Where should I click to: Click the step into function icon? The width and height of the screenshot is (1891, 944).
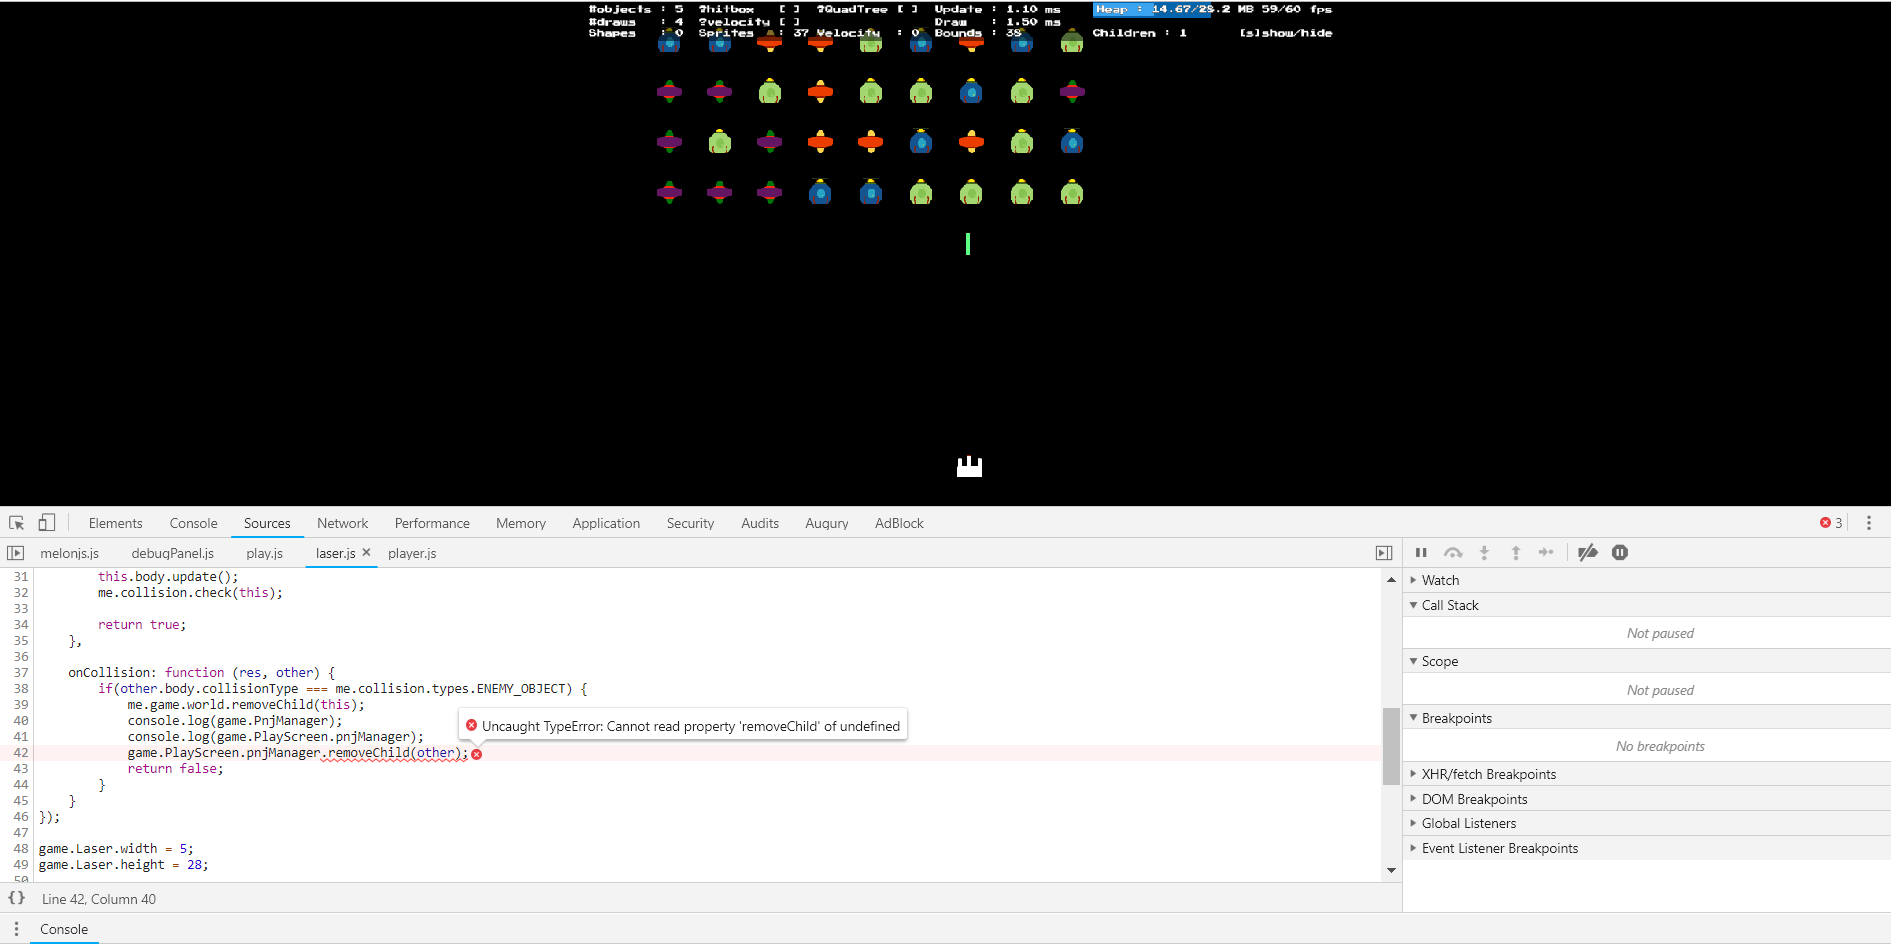tap(1484, 552)
